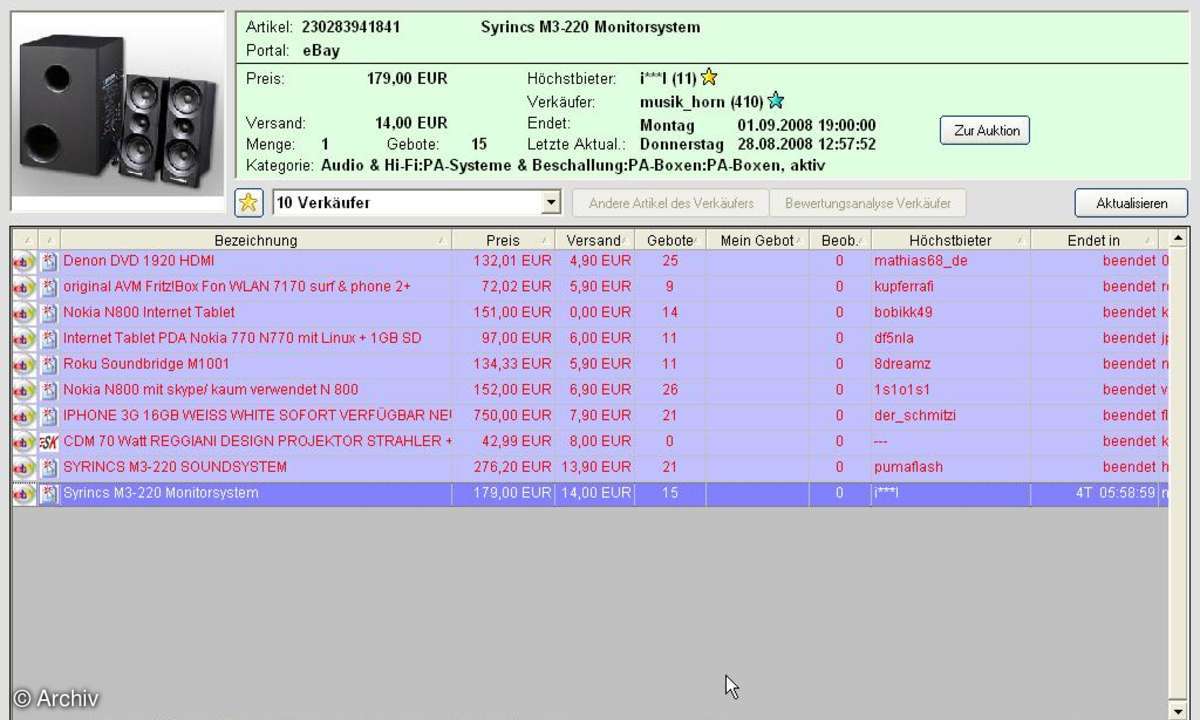This screenshot has width=1200, height=720.
Task: Sort by Preis column header
Action: tap(503, 240)
